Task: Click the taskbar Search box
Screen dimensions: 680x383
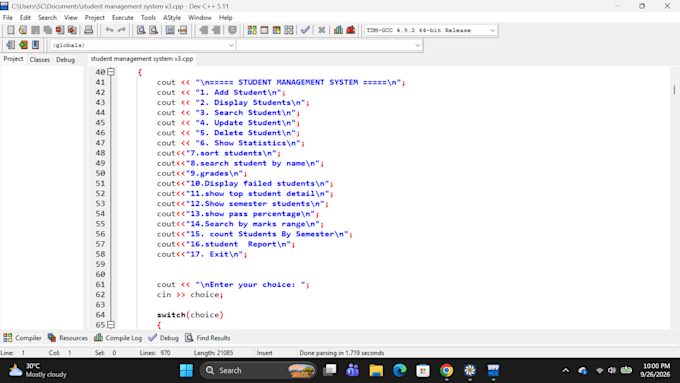Action: [x=258, y=370]
